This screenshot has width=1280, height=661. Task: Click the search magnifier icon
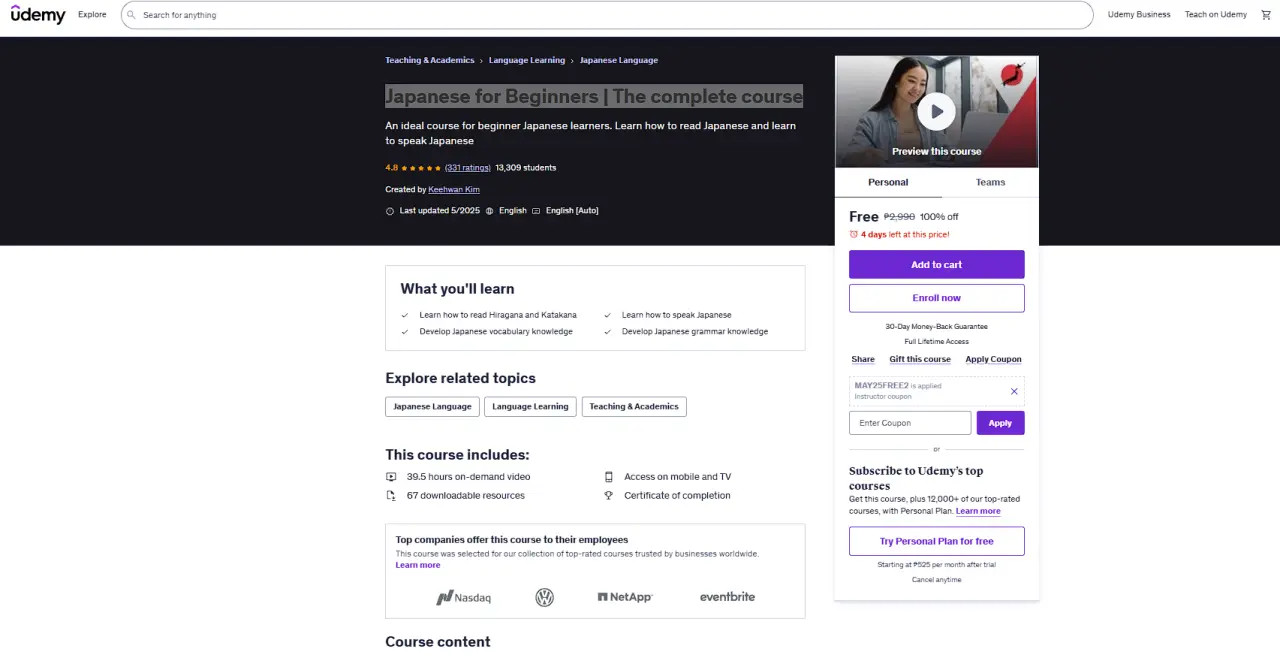[x=131, y=15]
